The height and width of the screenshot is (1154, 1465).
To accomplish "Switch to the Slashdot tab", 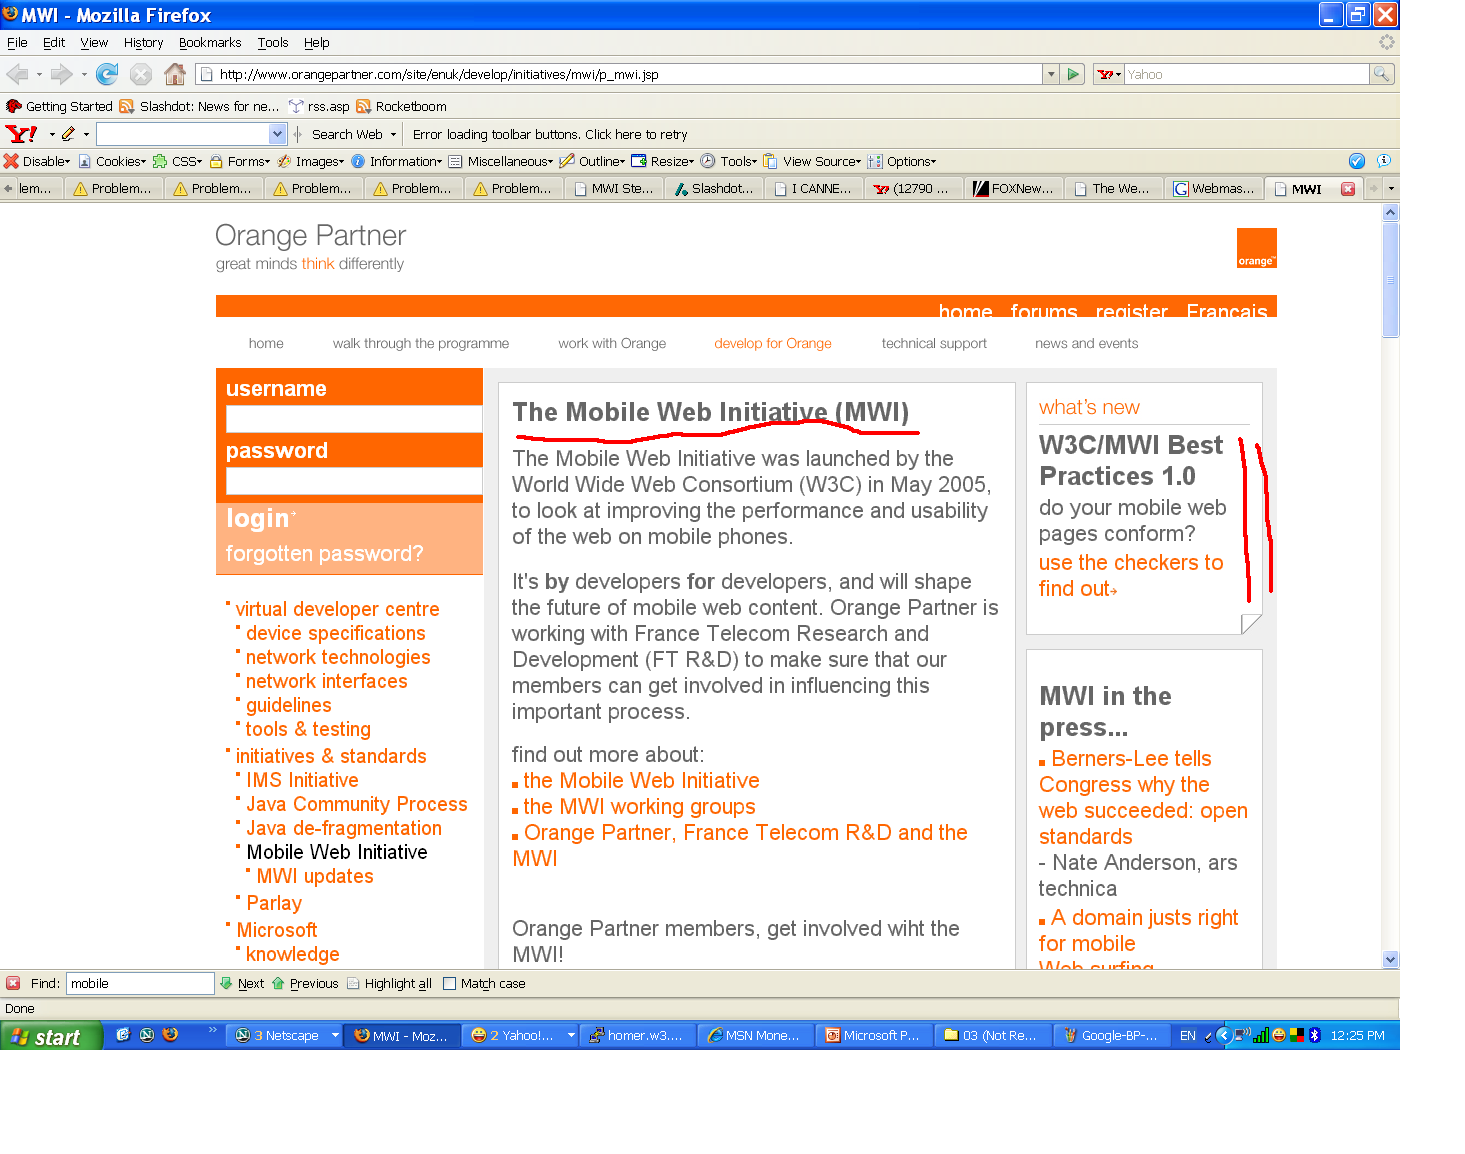I will coord(714,189).
